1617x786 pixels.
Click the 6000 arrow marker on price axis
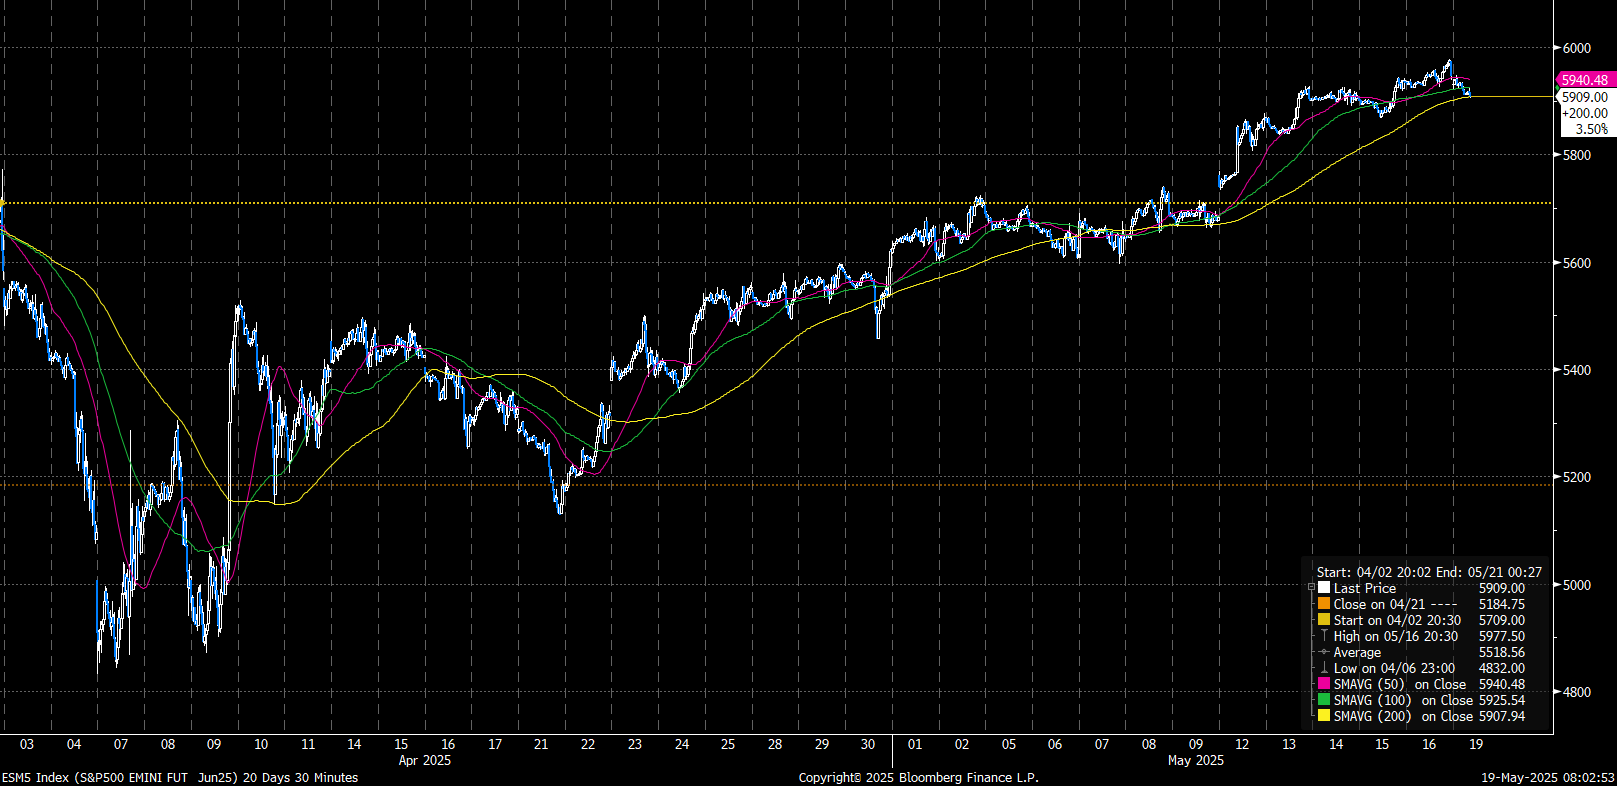point(1557,48)
